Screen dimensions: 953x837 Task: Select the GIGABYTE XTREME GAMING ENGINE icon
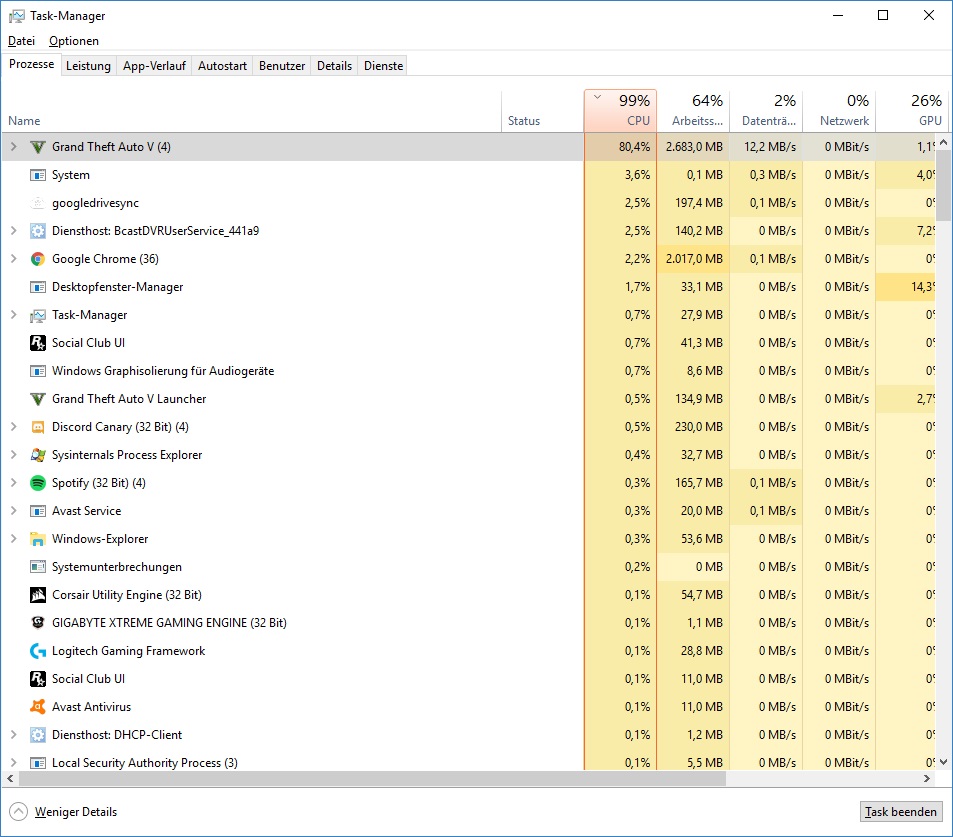pyautogui.click(x=38, y=622)
